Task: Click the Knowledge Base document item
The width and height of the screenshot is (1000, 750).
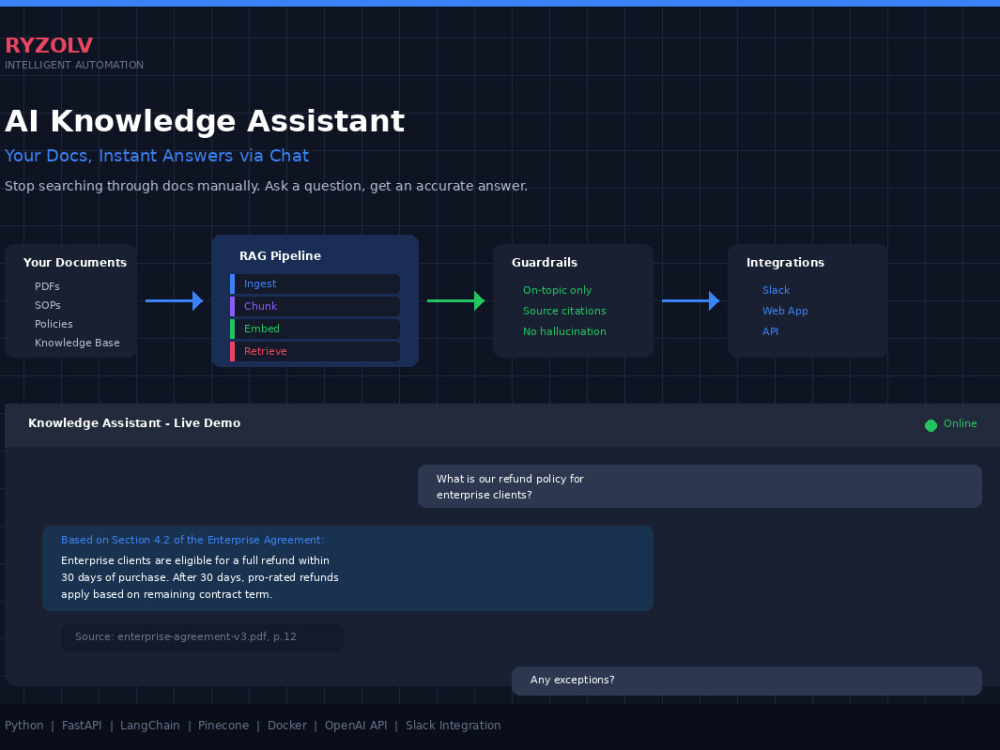Action: pos(77,342)
